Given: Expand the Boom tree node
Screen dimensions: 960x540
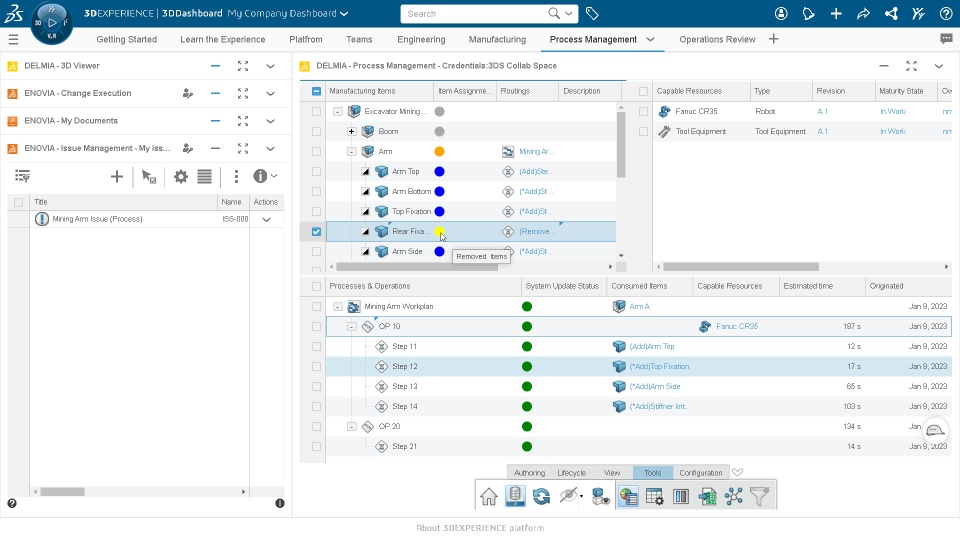Looking at the screenshot, I should pyautogui.click(x=351, y=132).
